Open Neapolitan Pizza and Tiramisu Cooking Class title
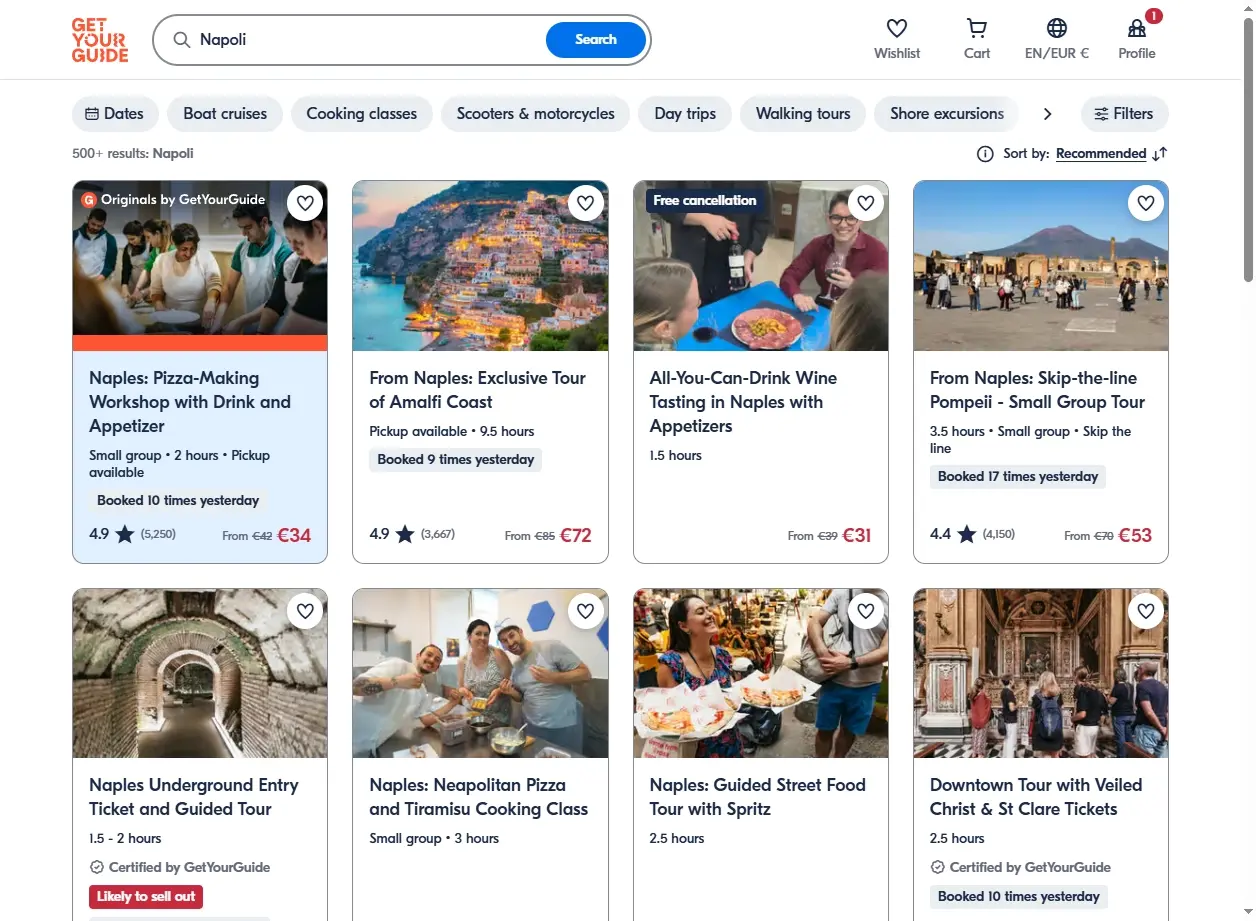The width and height of the screenshot is (1256, 921). pyautogui.click(x=479, y=797)
